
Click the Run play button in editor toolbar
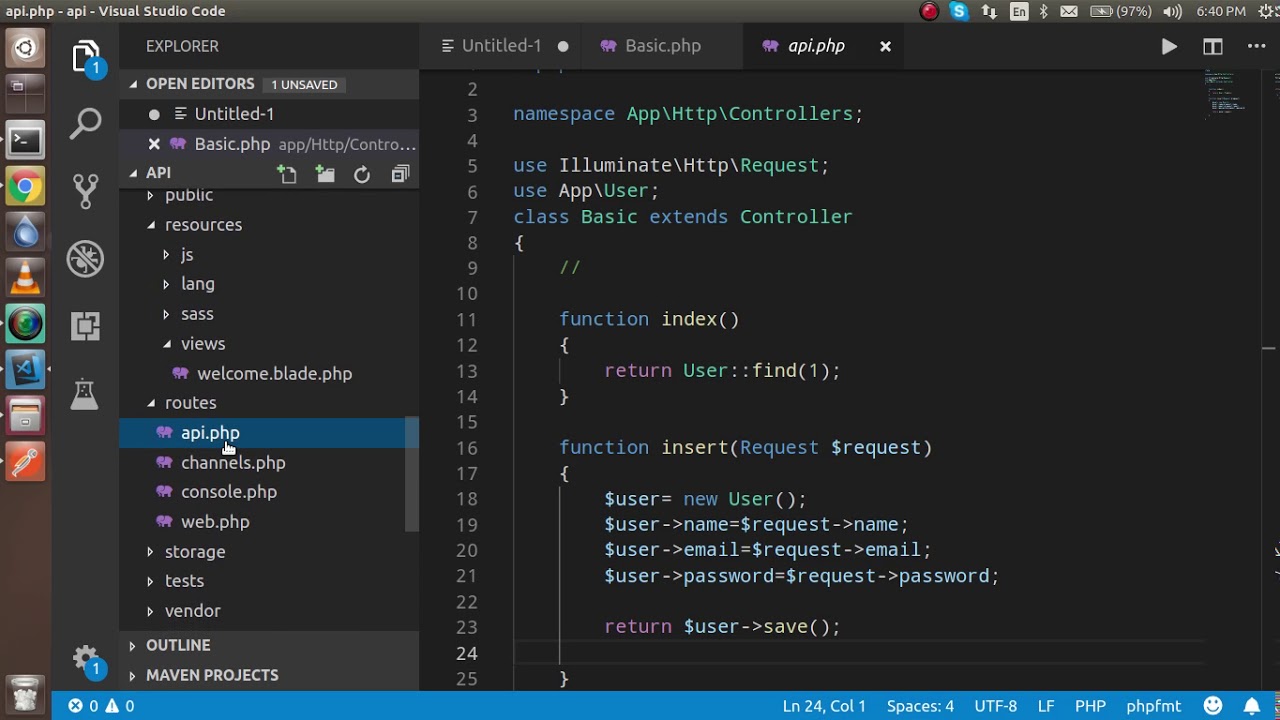pyautogui.click(x=1169, y=46)
